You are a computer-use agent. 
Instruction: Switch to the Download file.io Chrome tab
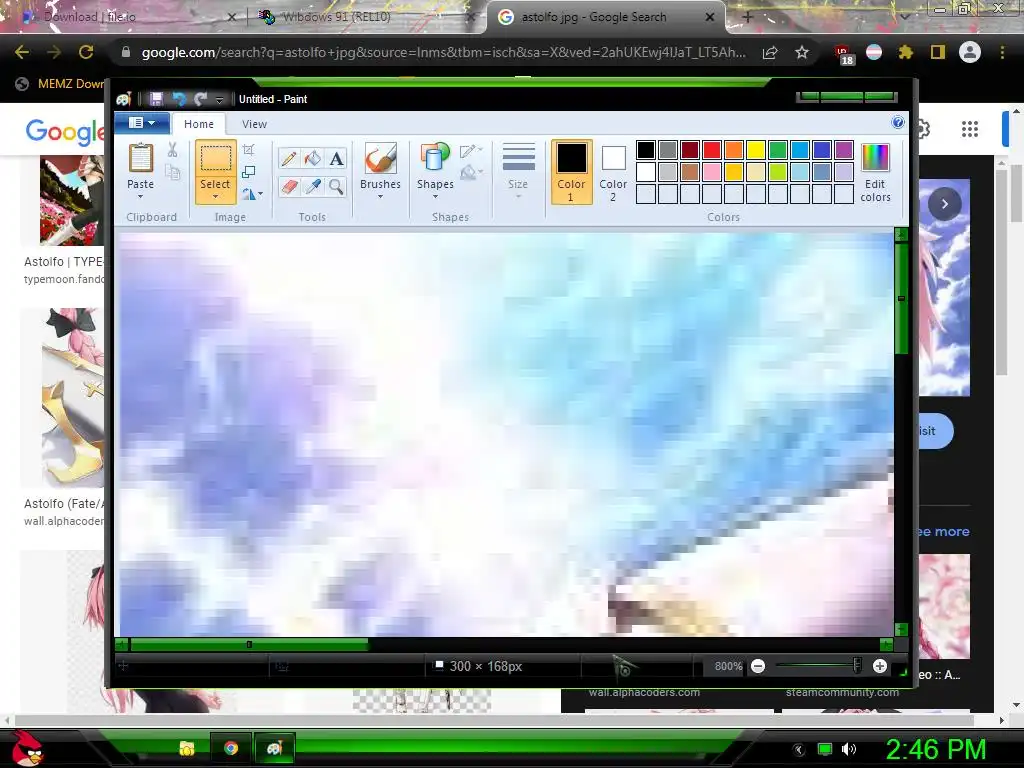click(127, 17)
